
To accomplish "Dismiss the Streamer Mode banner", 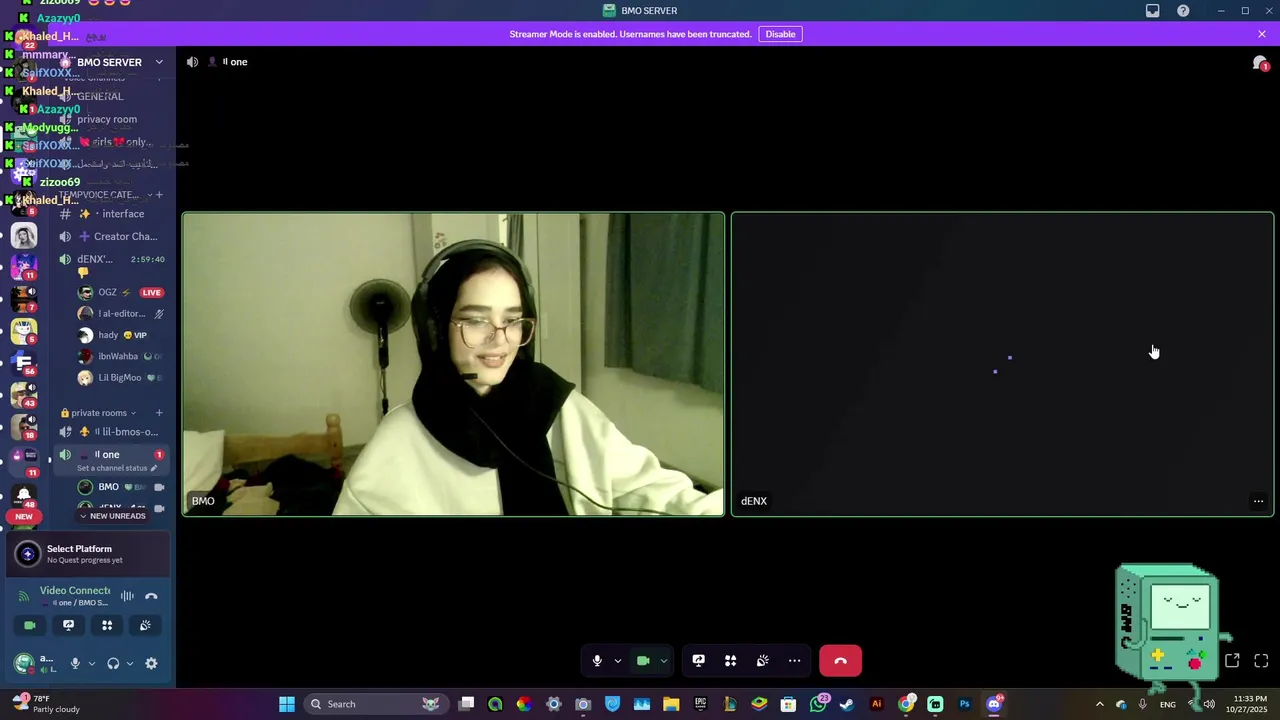I will click(1262, 34).
